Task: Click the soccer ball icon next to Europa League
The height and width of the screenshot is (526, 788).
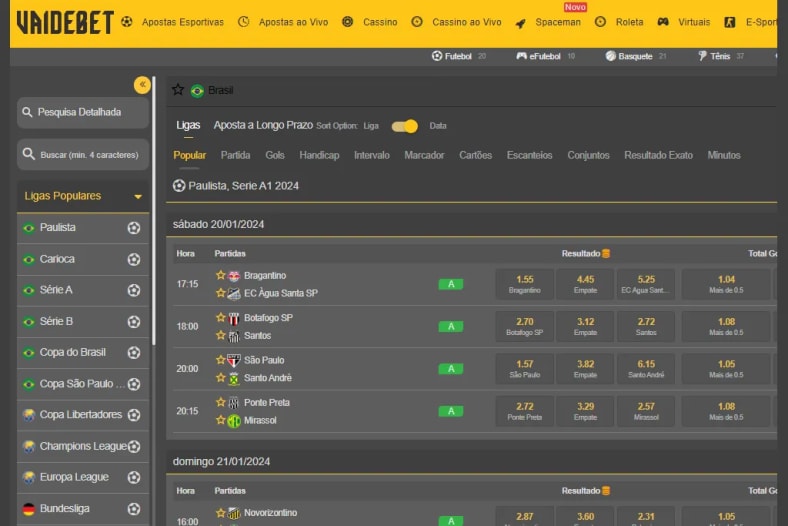Action: [x=134, y=477]
